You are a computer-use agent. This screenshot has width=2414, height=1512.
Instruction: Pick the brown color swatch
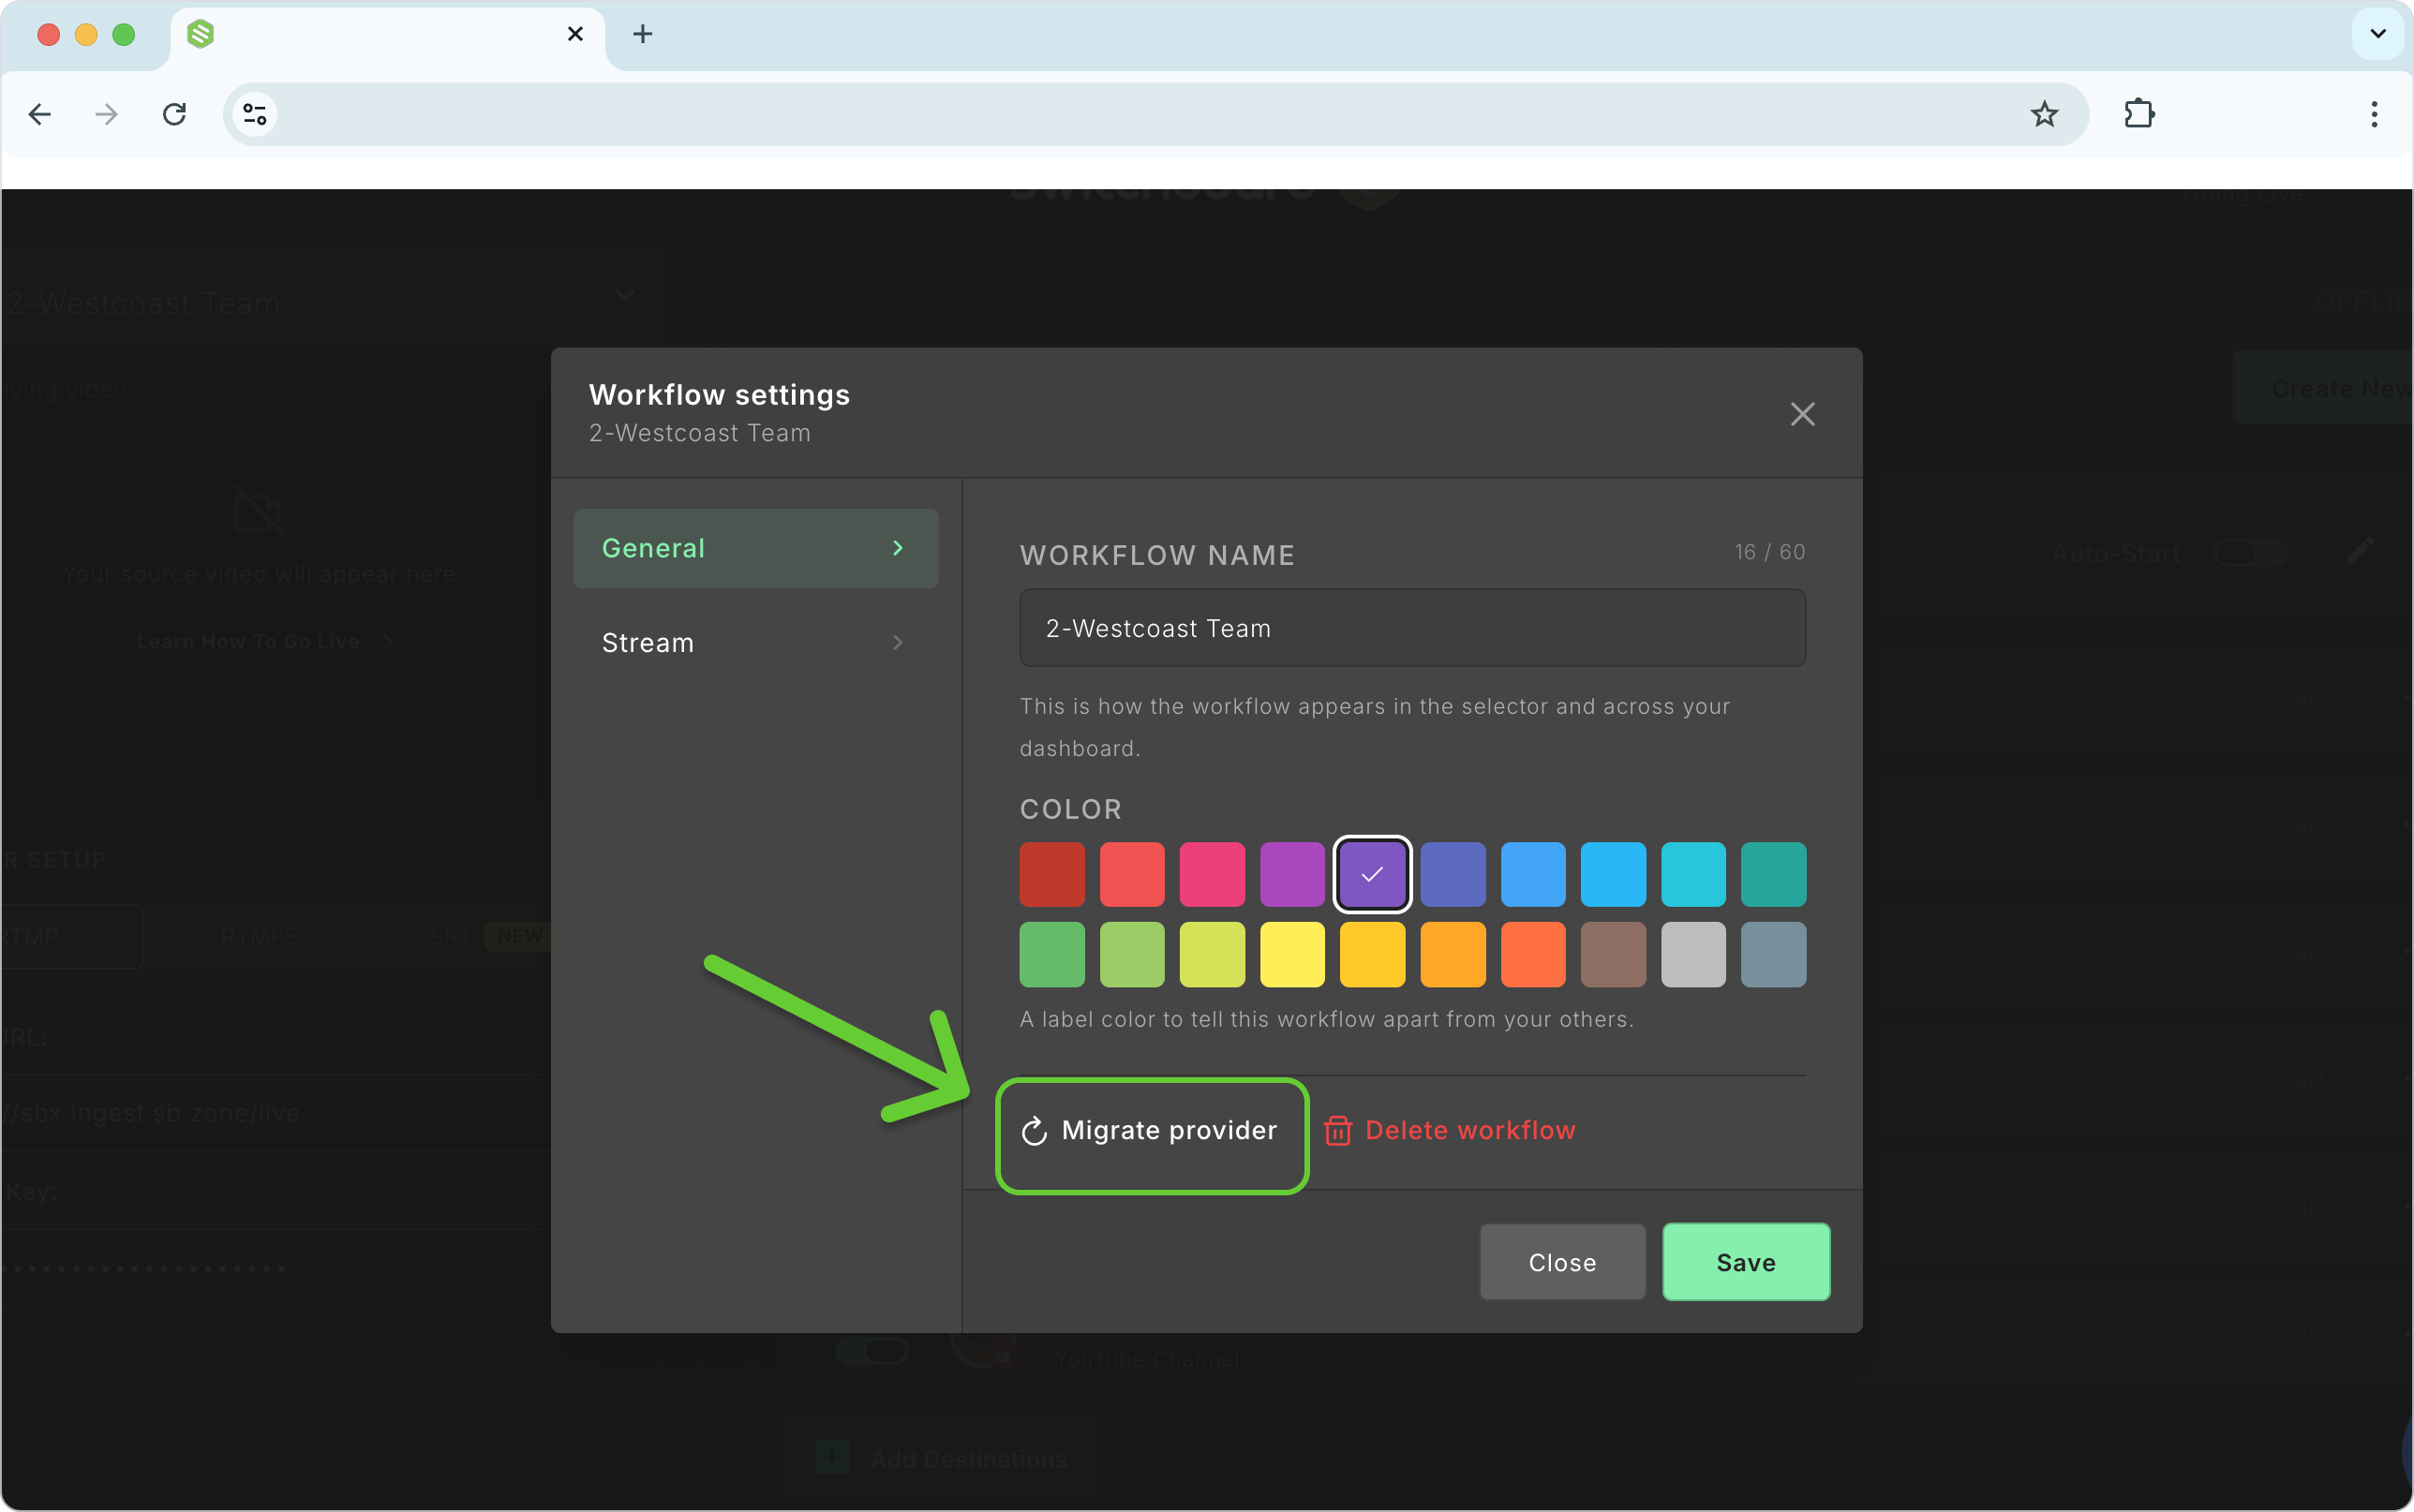[x=1613, y=954]
